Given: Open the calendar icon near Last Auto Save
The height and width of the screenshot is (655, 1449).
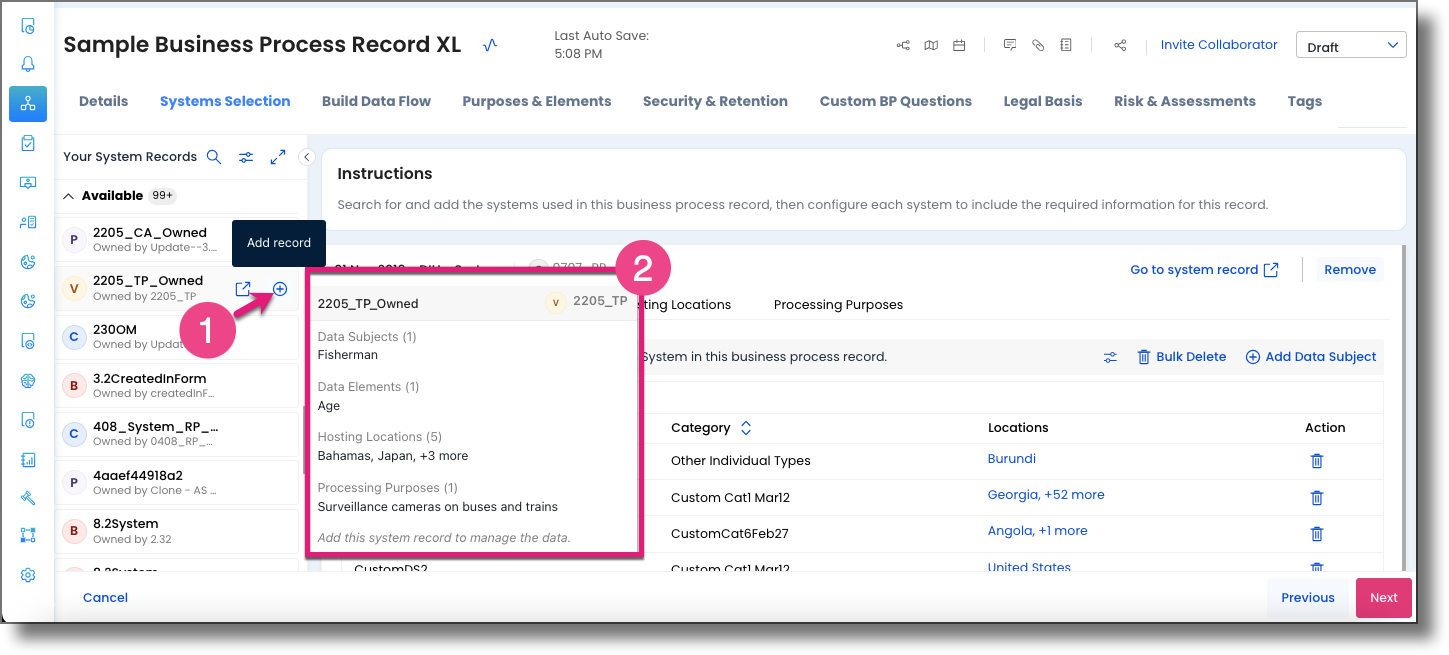Looking at the screenshot, I should 959,44.
